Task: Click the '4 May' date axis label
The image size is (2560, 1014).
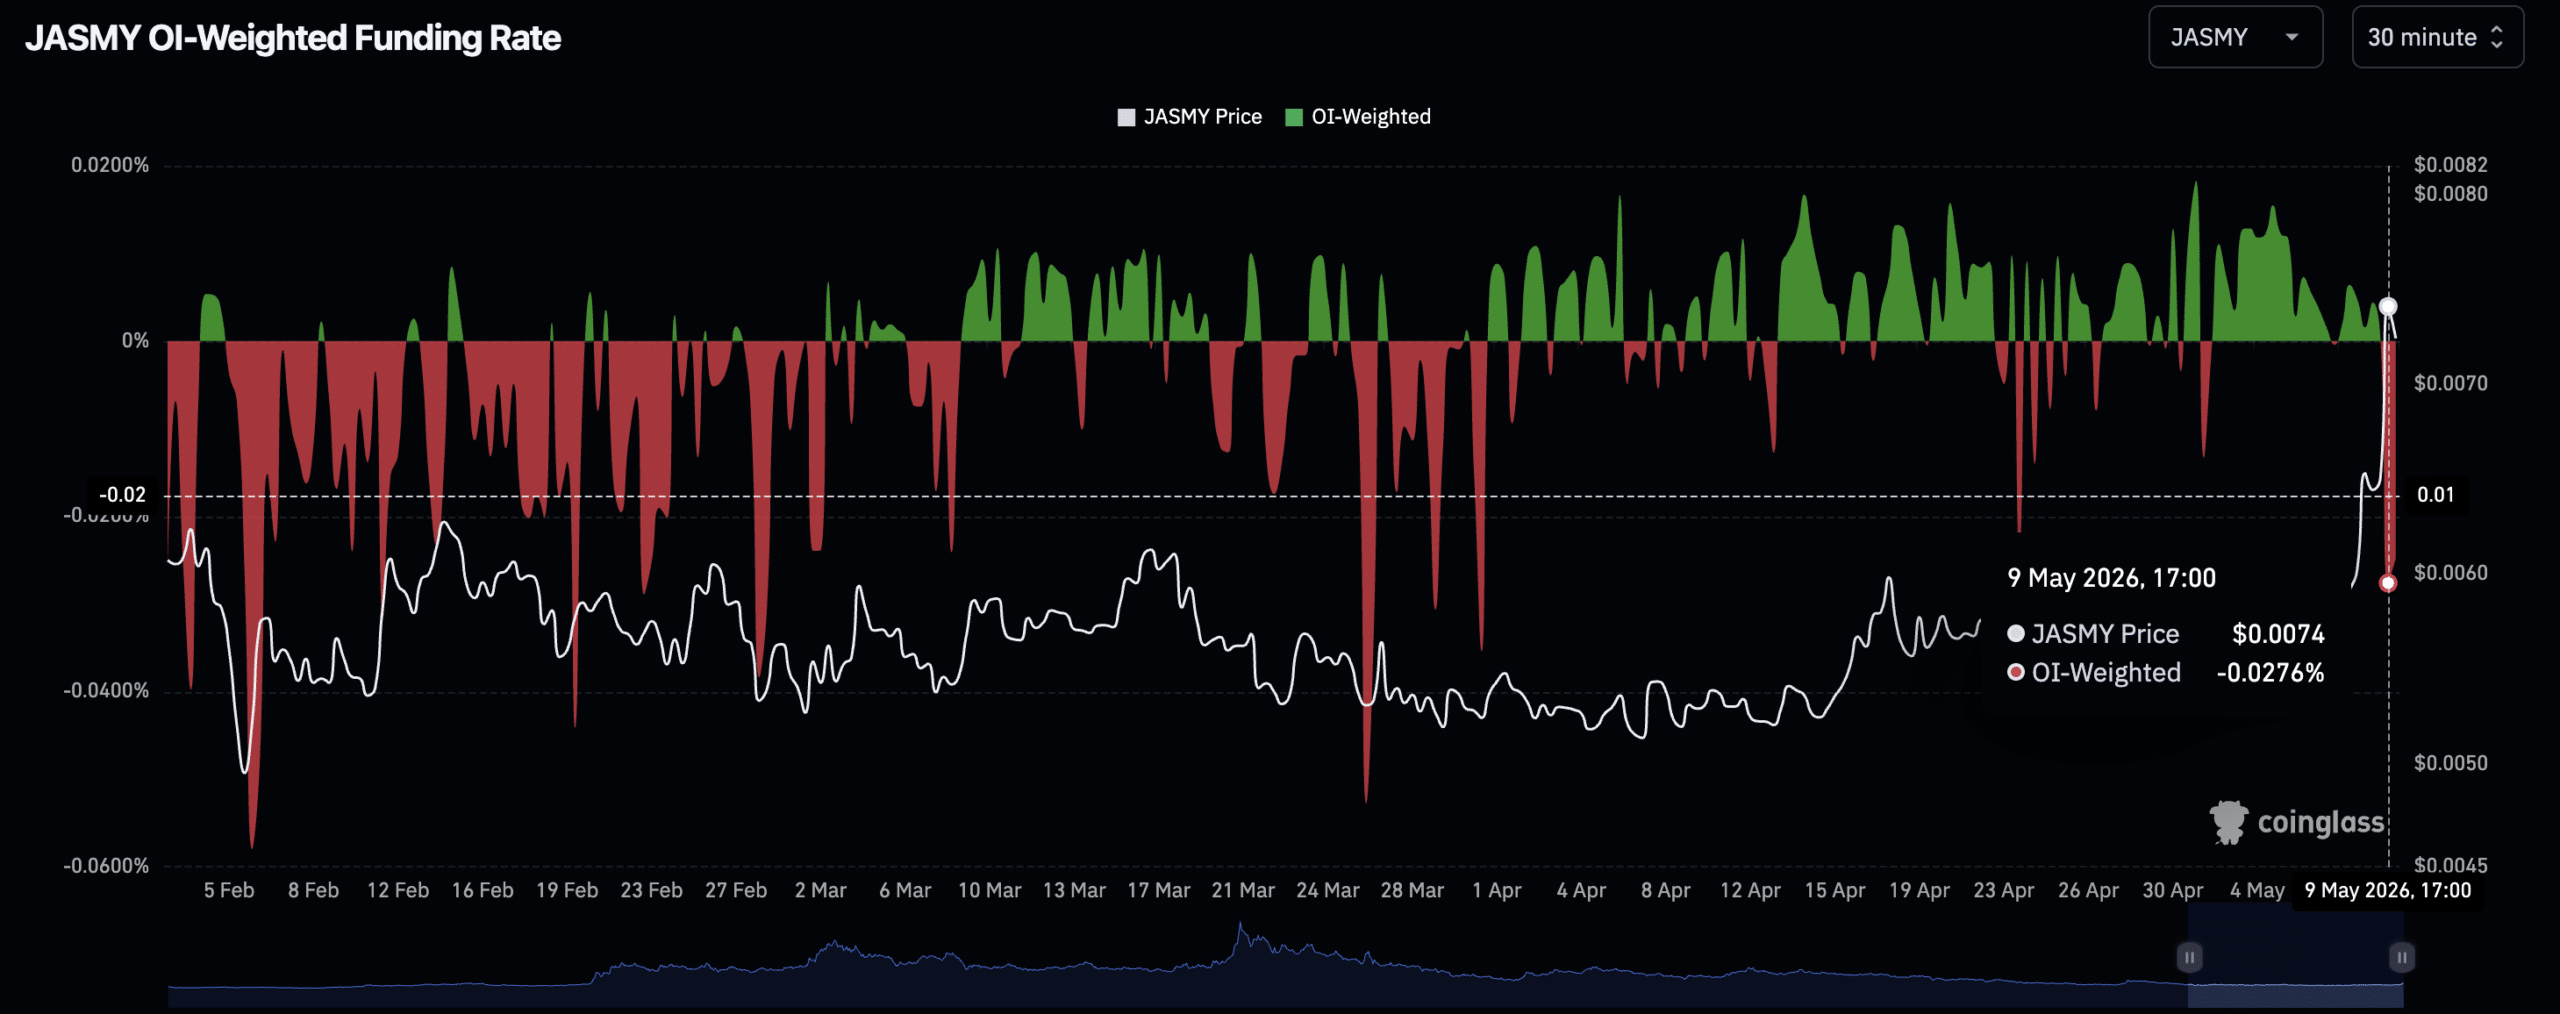Action: [x=2257, y=890]
